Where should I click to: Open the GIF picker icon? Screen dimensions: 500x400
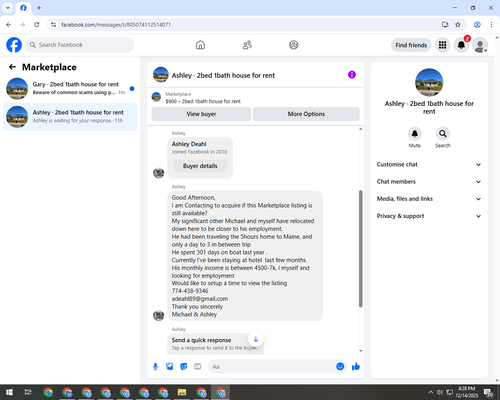198,367
